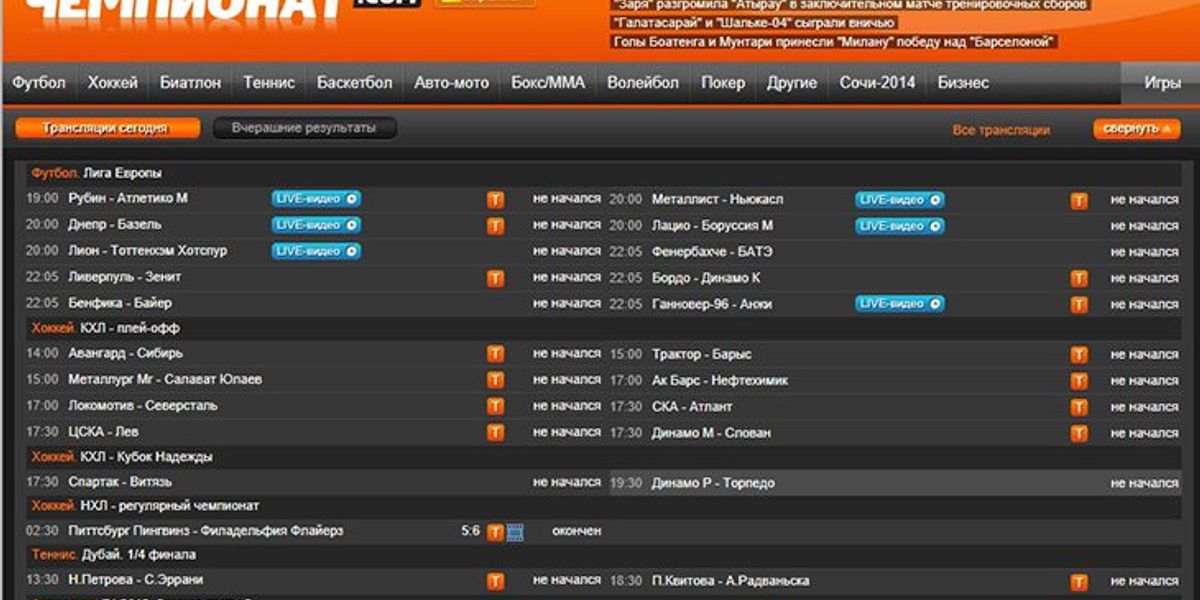The image size is (1200, 600).
Task: Watch LIVE-видео for Днепр - Базель
Action: [316, 225]
